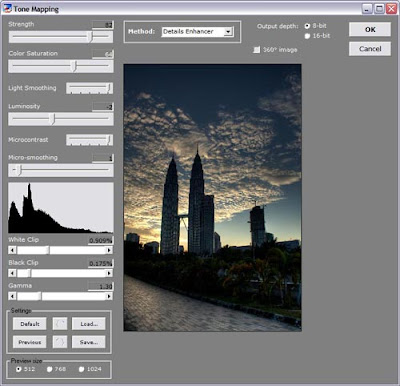The image size is (400, 386).
Task: Enable the 360° image checkbox
Action: tap(256, 50)
